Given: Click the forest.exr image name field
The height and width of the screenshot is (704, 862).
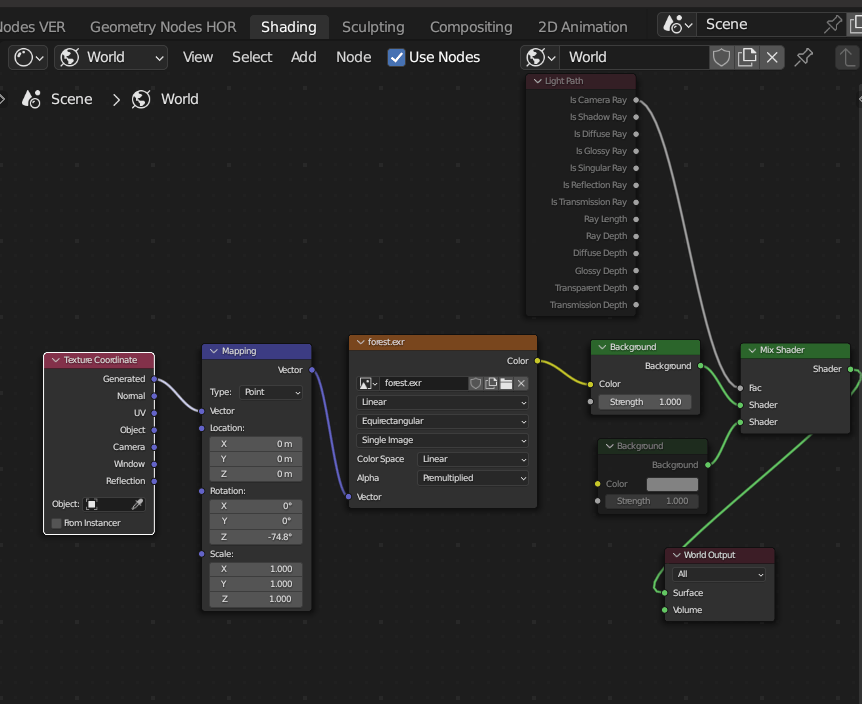Looking at the screenshot, I should pos(423,383).
